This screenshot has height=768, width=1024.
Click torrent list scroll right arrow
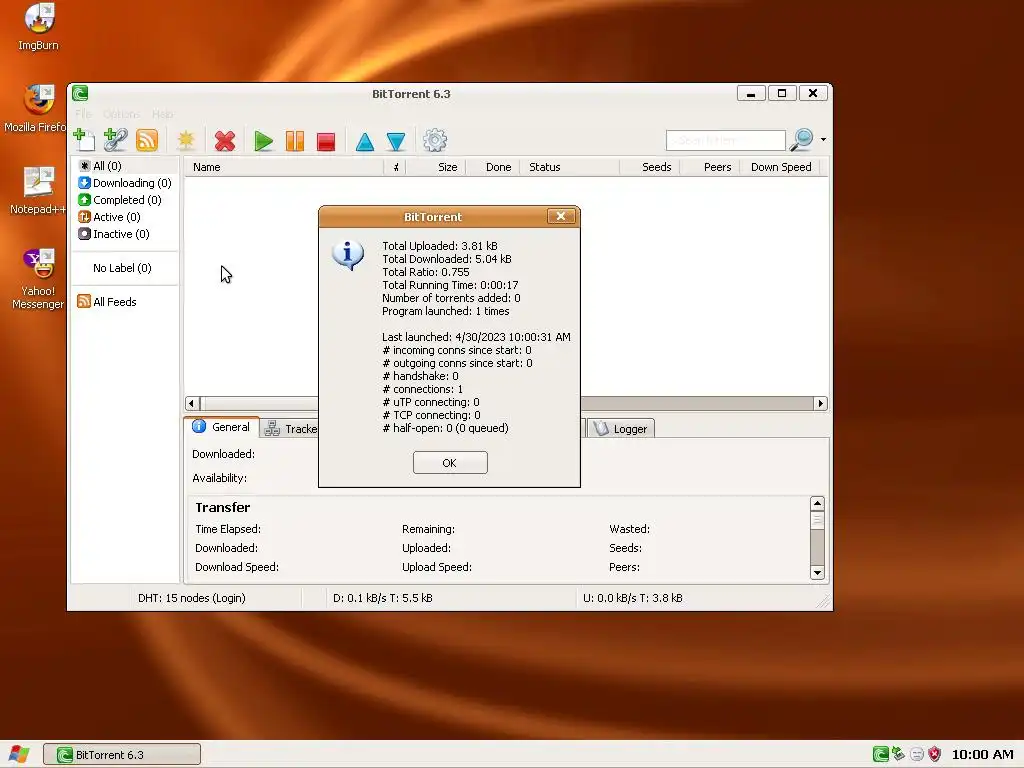[x=821, y=404]
